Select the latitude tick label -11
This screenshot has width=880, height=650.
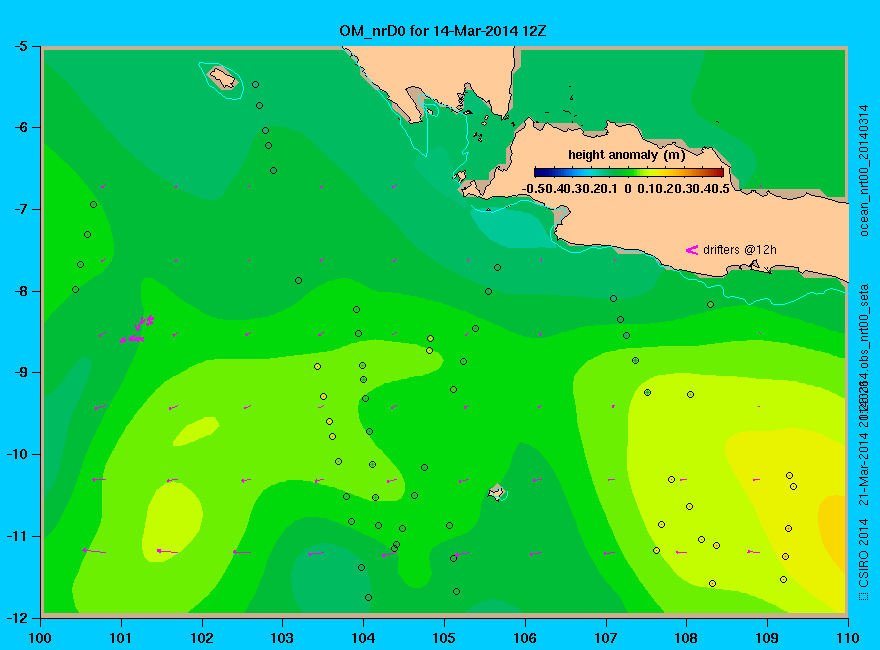click(16, 536)
